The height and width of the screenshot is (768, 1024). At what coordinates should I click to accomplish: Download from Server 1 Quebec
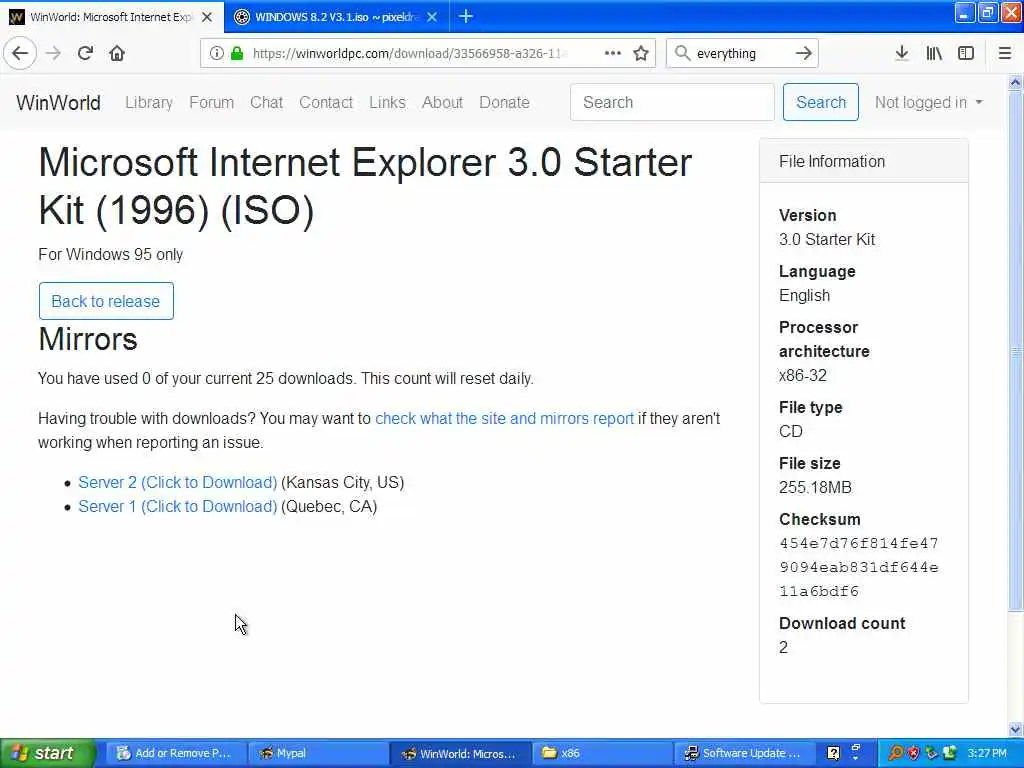click(x=178, y=507)
